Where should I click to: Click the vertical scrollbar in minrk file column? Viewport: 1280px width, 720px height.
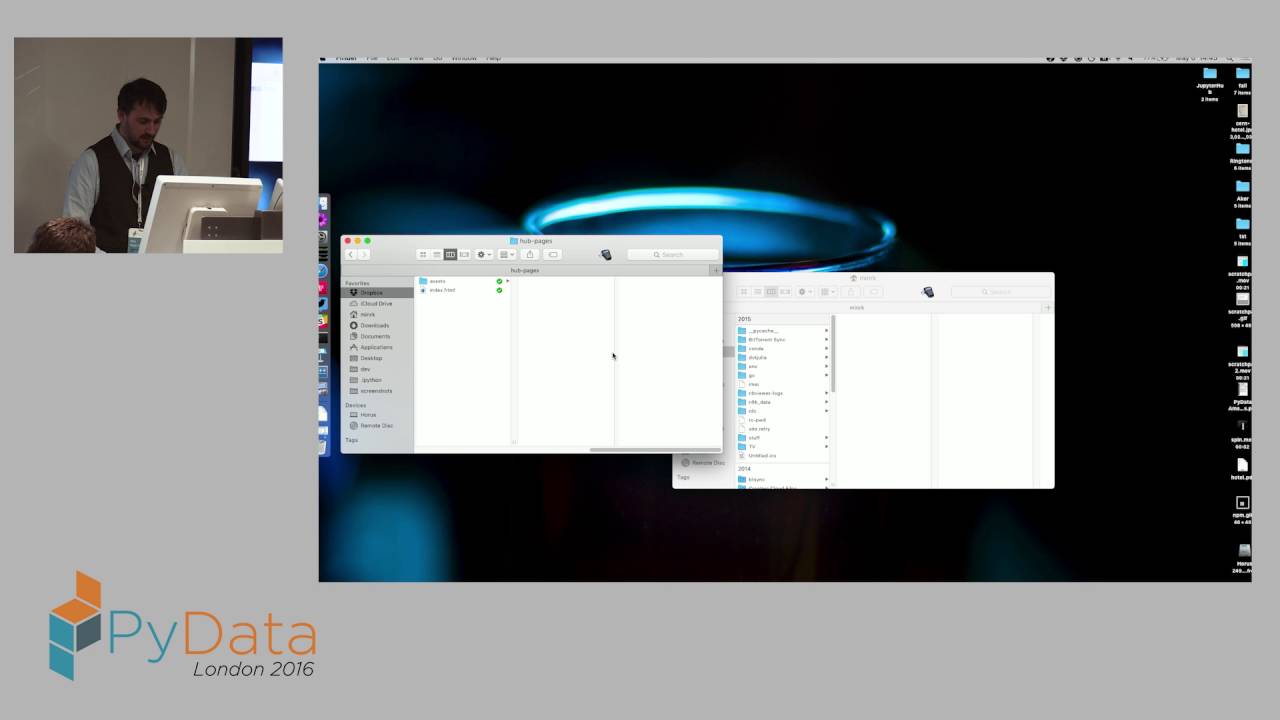pos(833,354)
